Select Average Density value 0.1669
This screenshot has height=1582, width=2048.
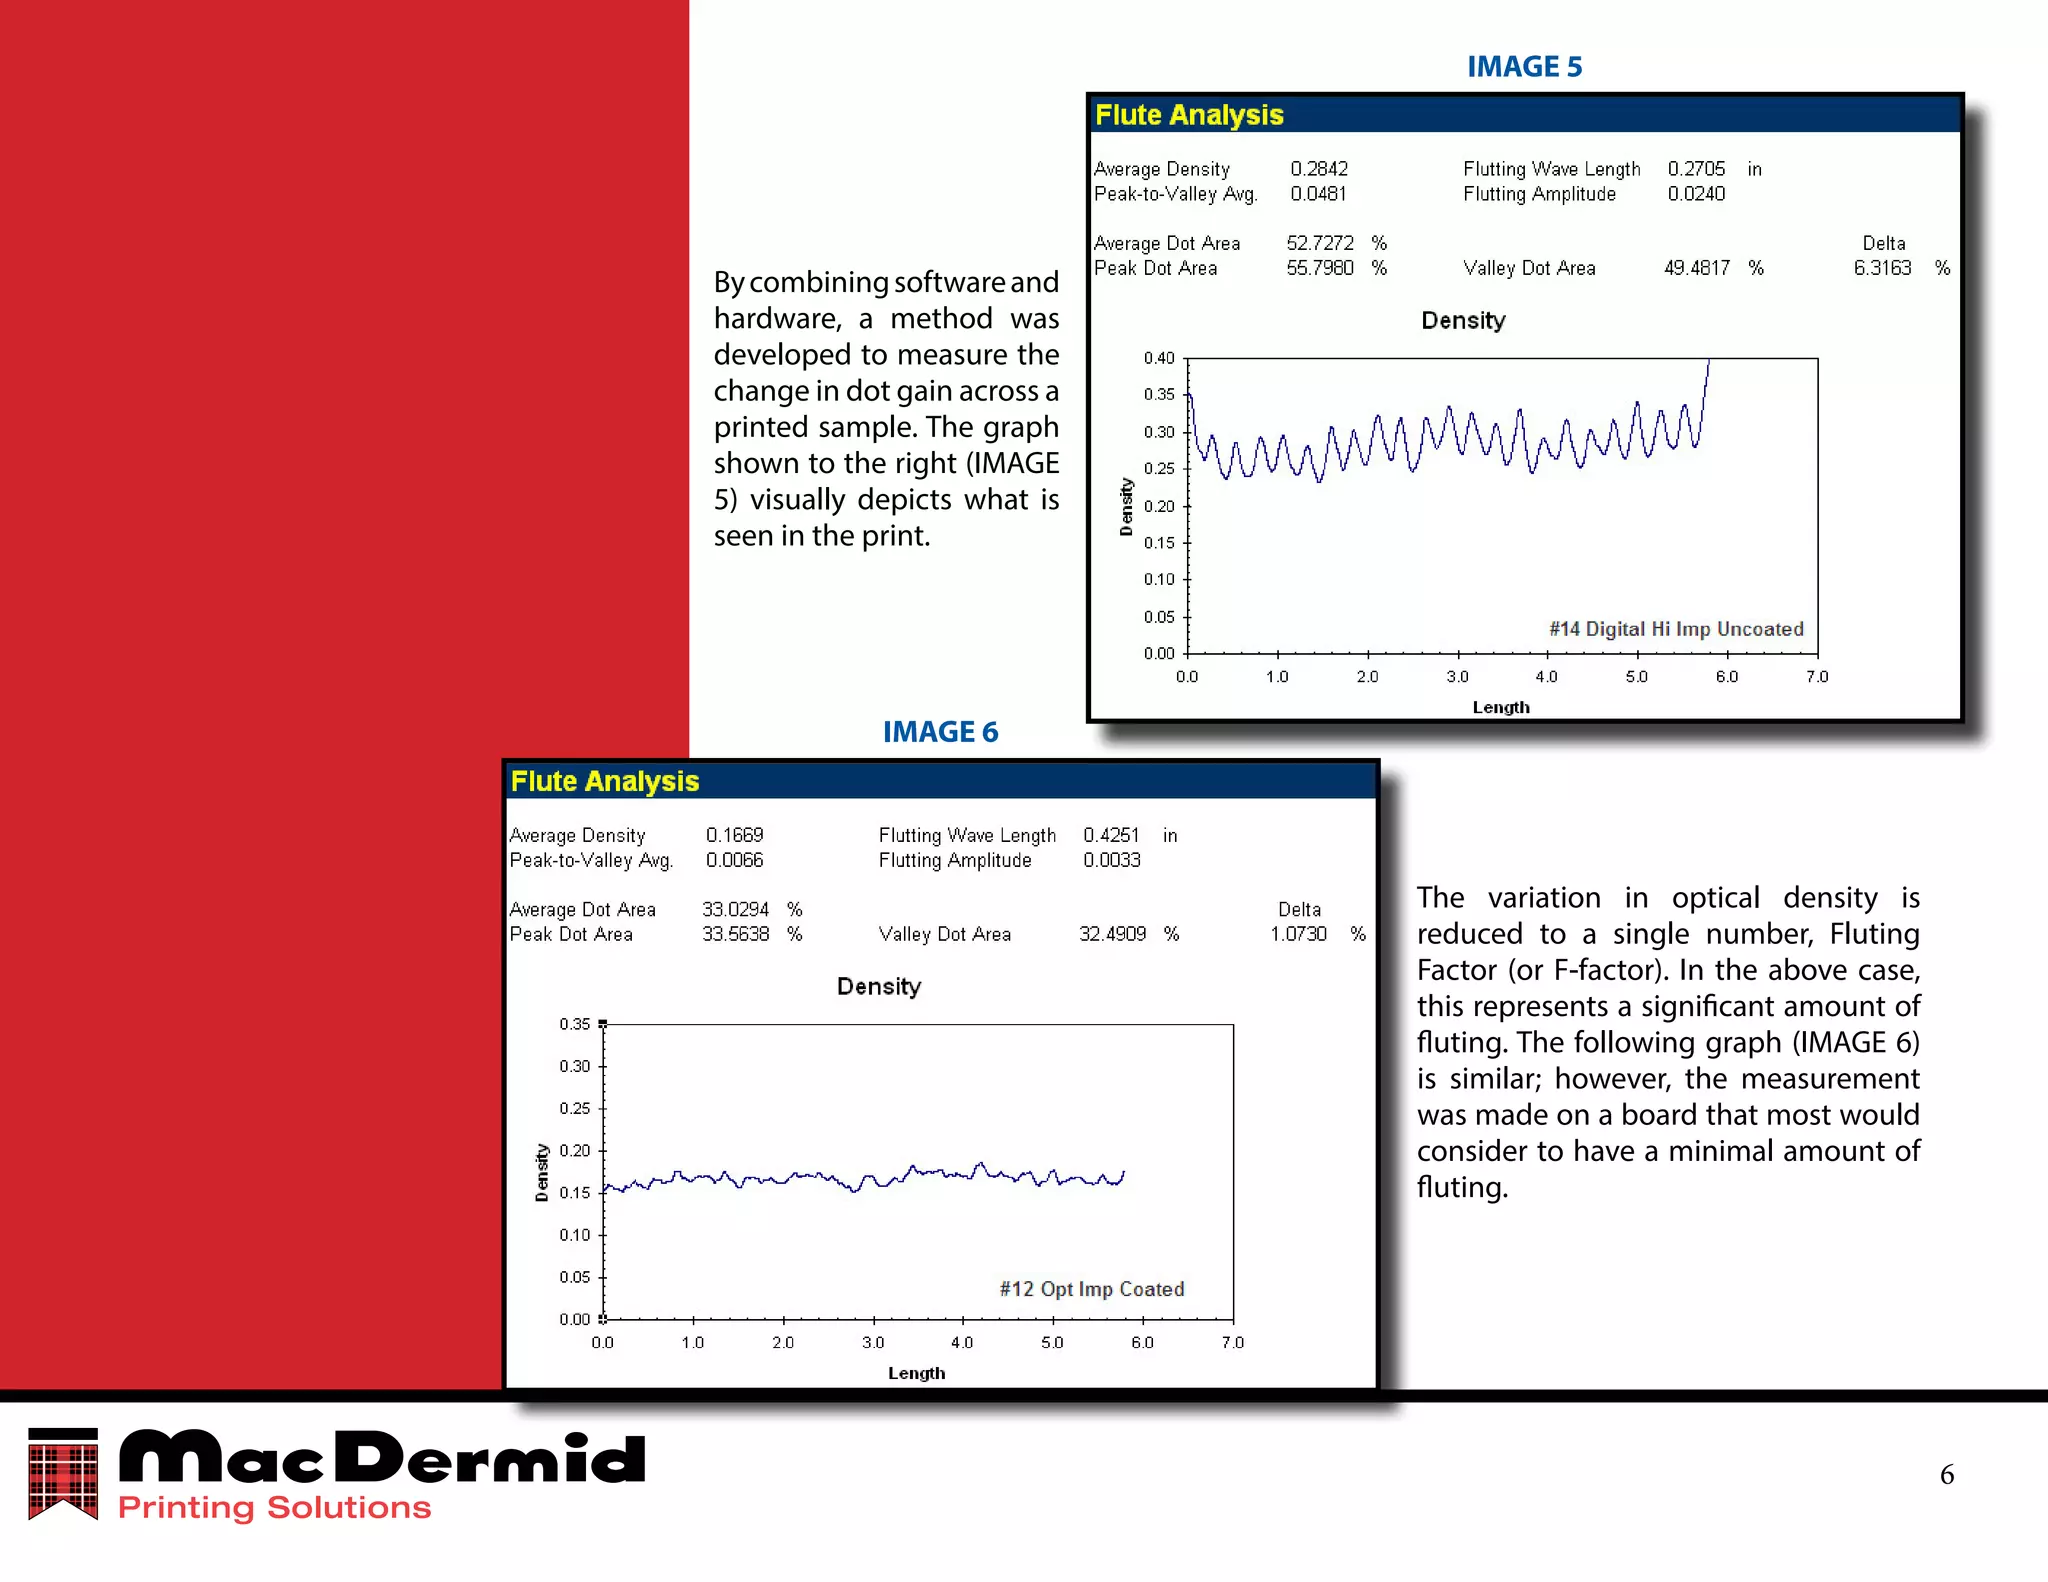point(734,835)
